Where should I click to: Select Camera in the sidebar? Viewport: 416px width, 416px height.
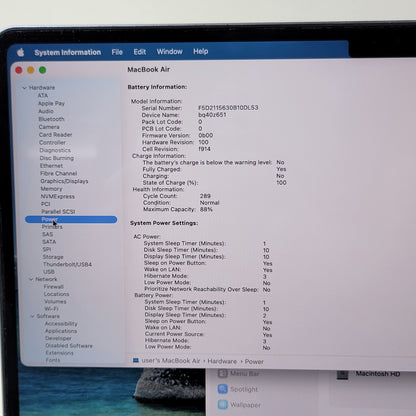tap(49, 127)
